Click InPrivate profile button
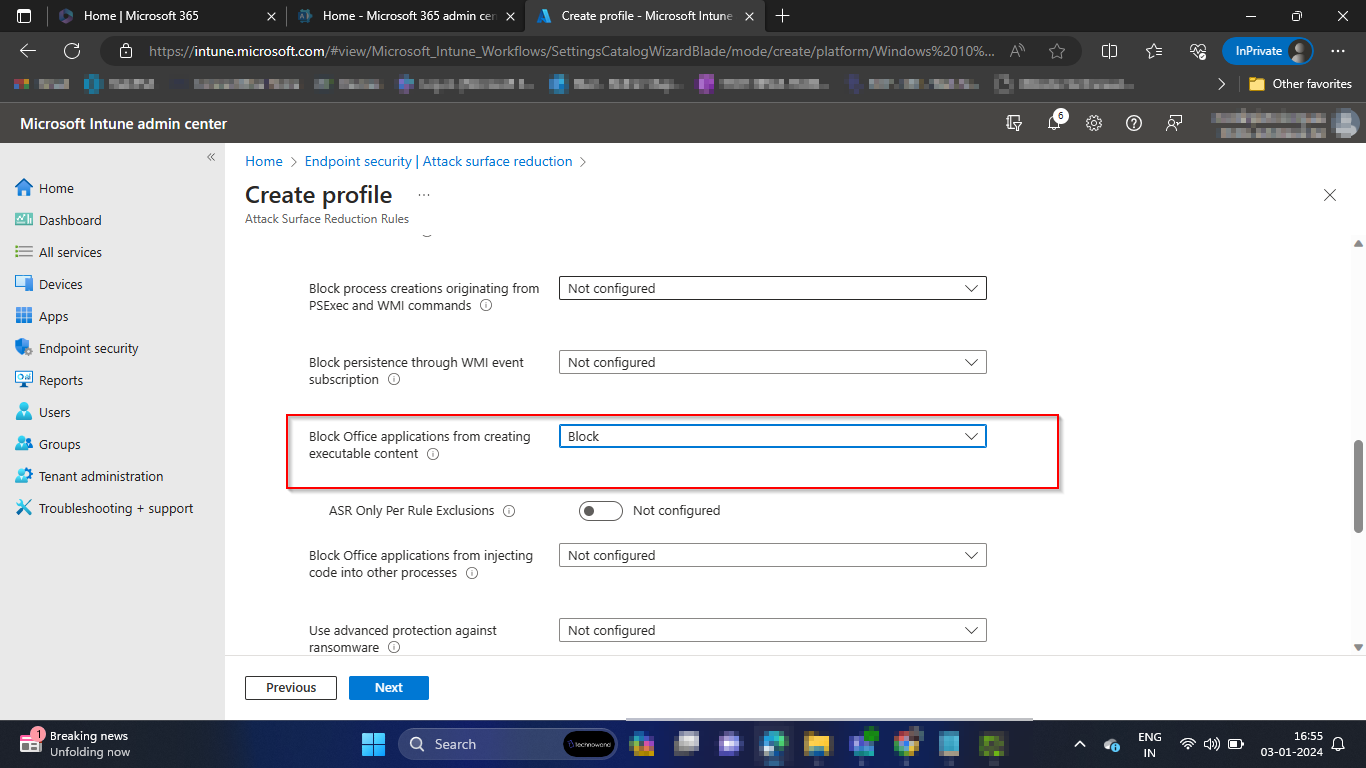This screenshot has width=1366, height=768. point(1267,51)
